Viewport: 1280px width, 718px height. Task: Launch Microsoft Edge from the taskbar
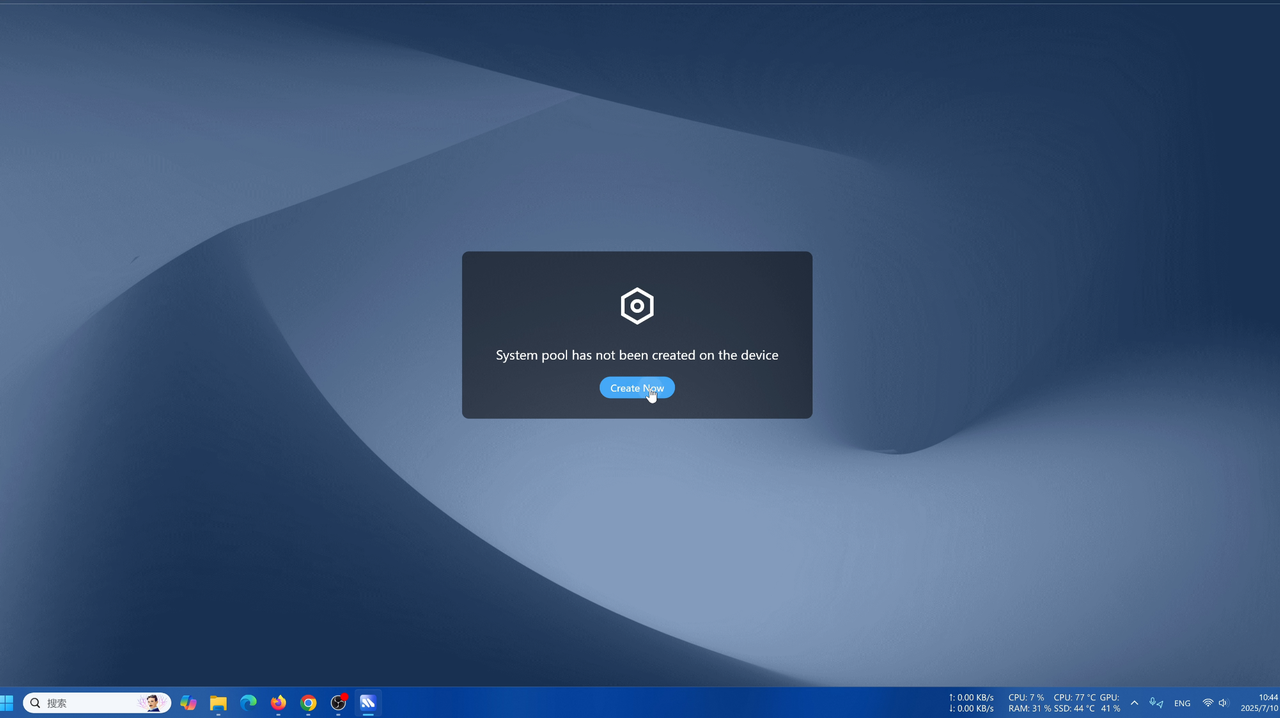[248, 703]
